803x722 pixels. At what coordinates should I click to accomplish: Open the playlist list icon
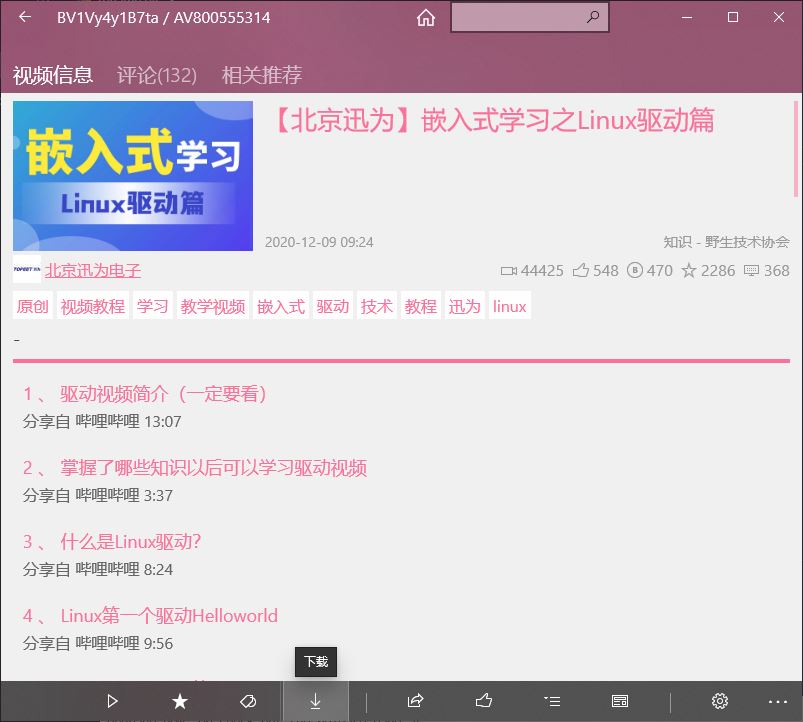tap(552, 701)
